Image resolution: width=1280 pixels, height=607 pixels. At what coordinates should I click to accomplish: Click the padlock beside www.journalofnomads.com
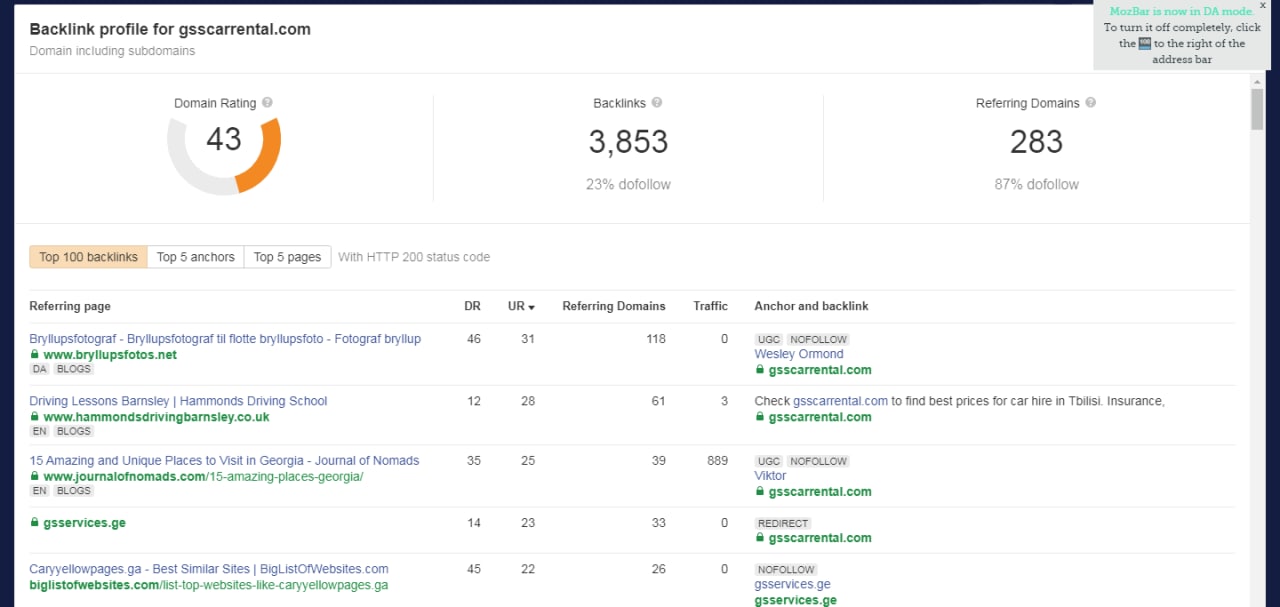(35, 477)
